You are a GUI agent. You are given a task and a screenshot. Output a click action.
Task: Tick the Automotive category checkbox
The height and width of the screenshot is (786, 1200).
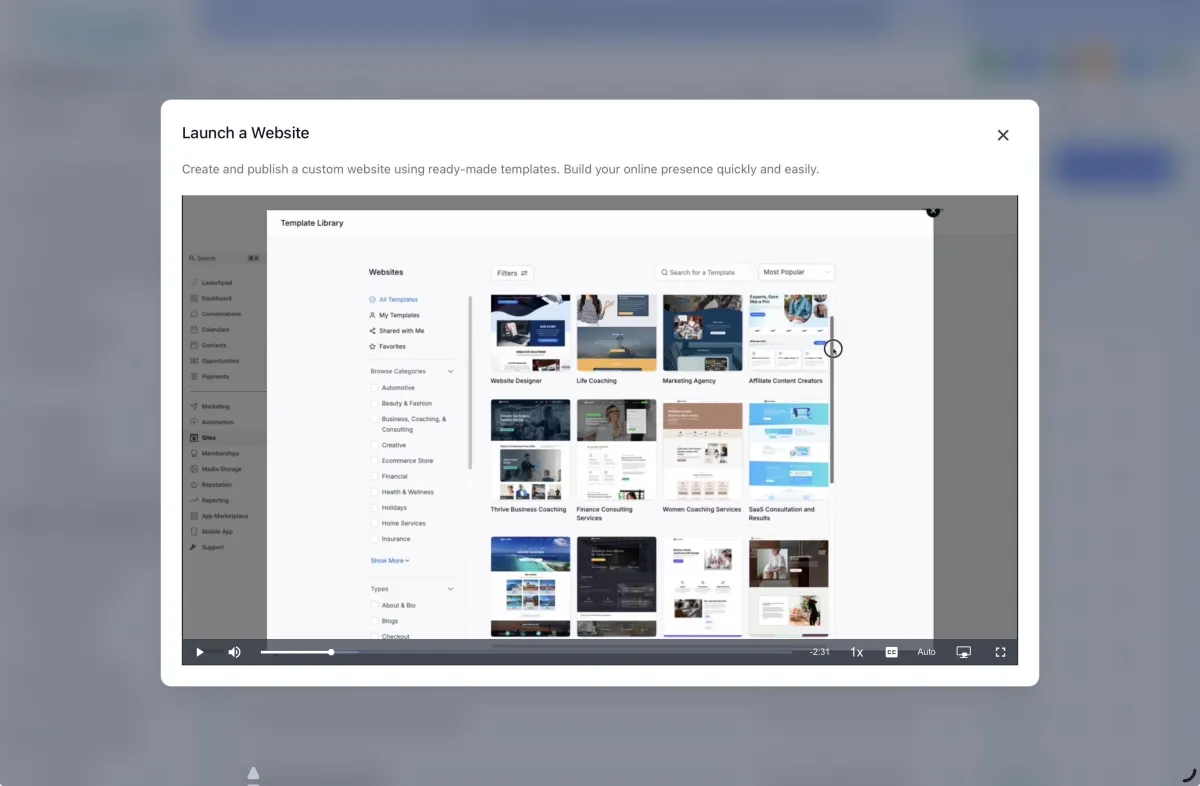point(375,388)
